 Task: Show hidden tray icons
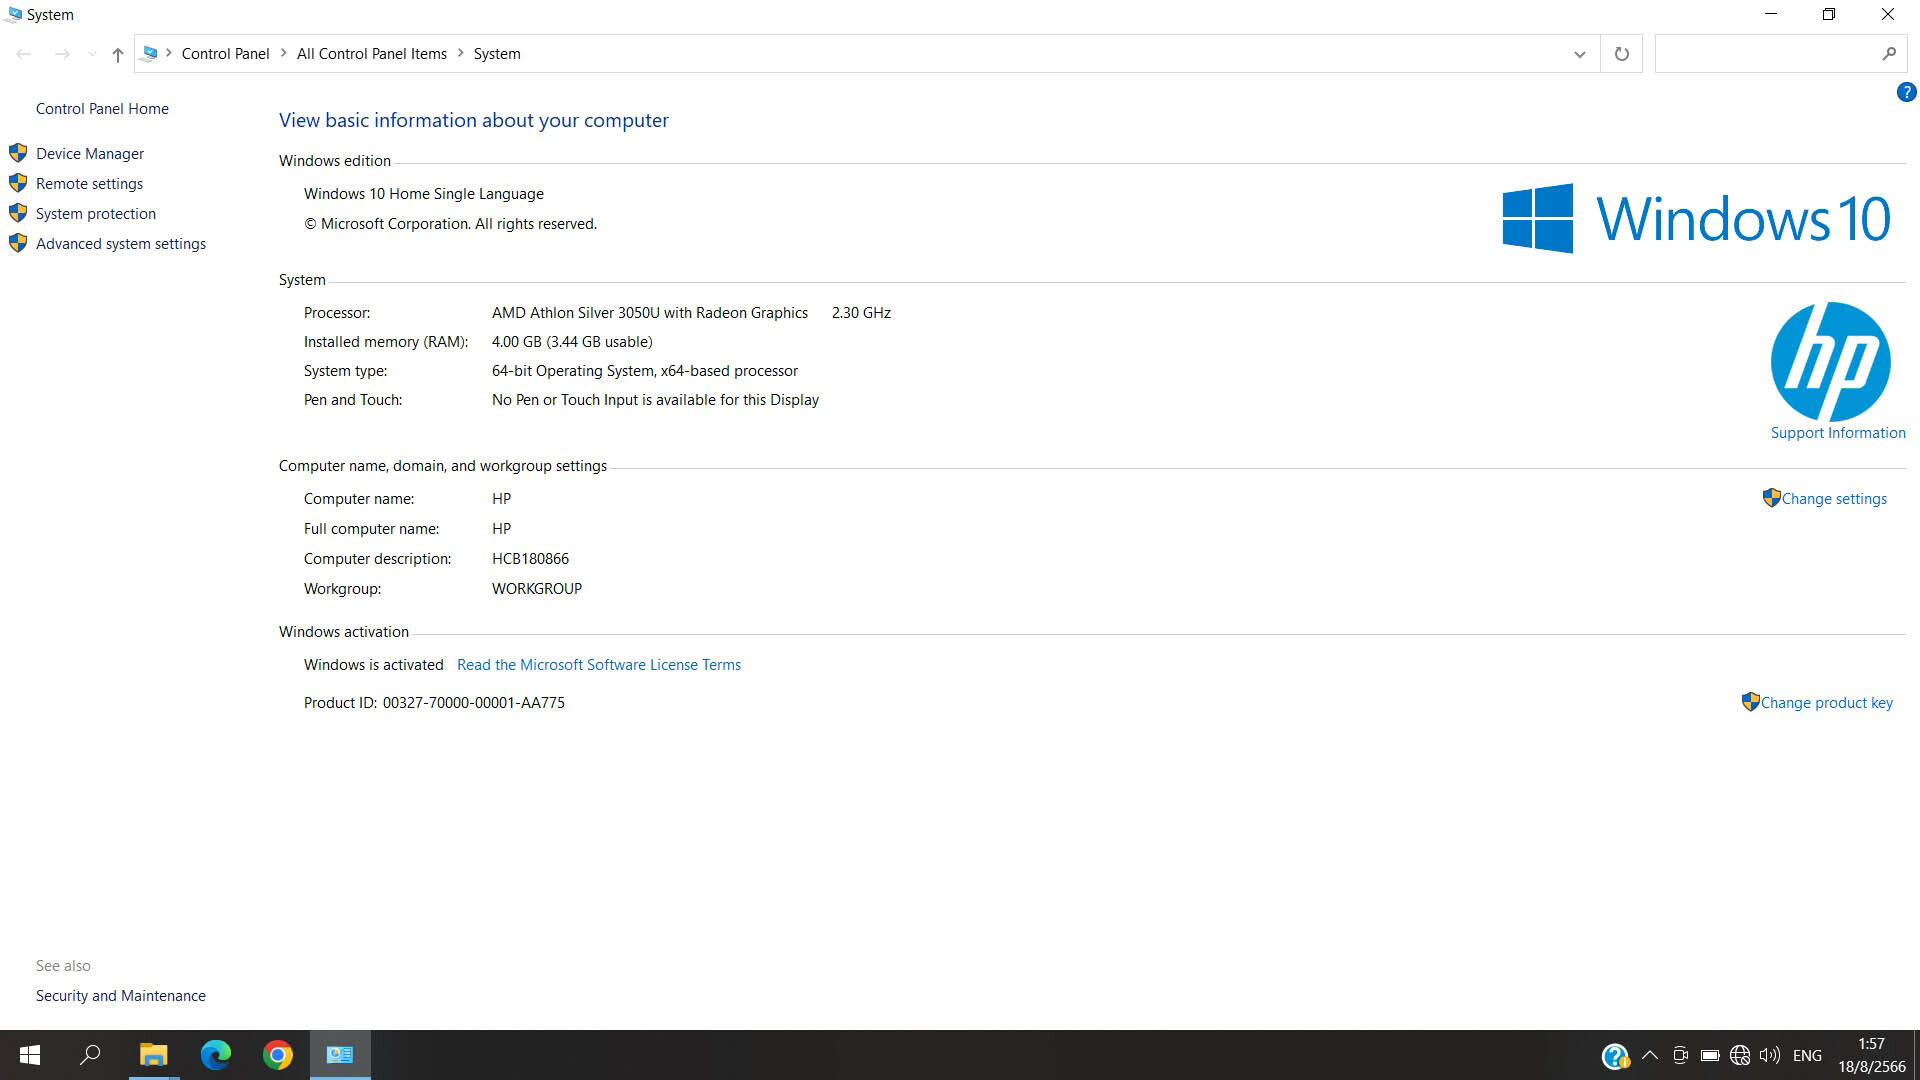pos(1650,1055)
